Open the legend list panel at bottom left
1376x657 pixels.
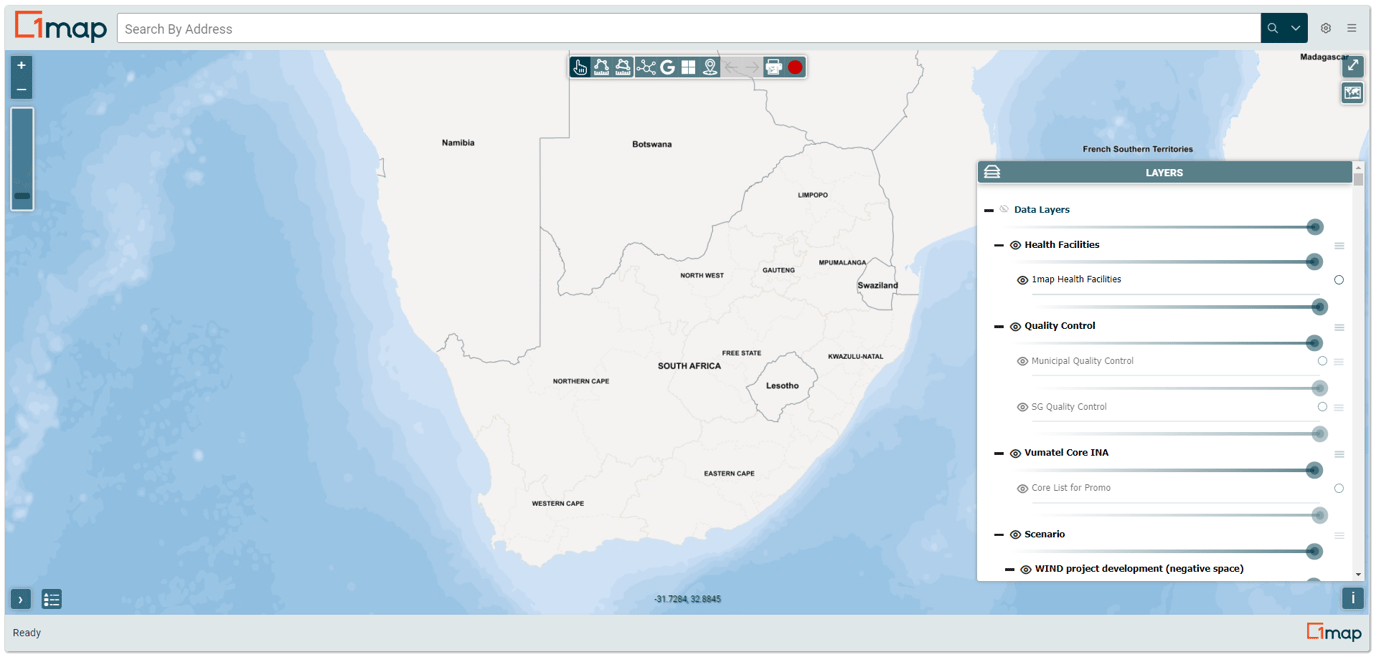51,599
